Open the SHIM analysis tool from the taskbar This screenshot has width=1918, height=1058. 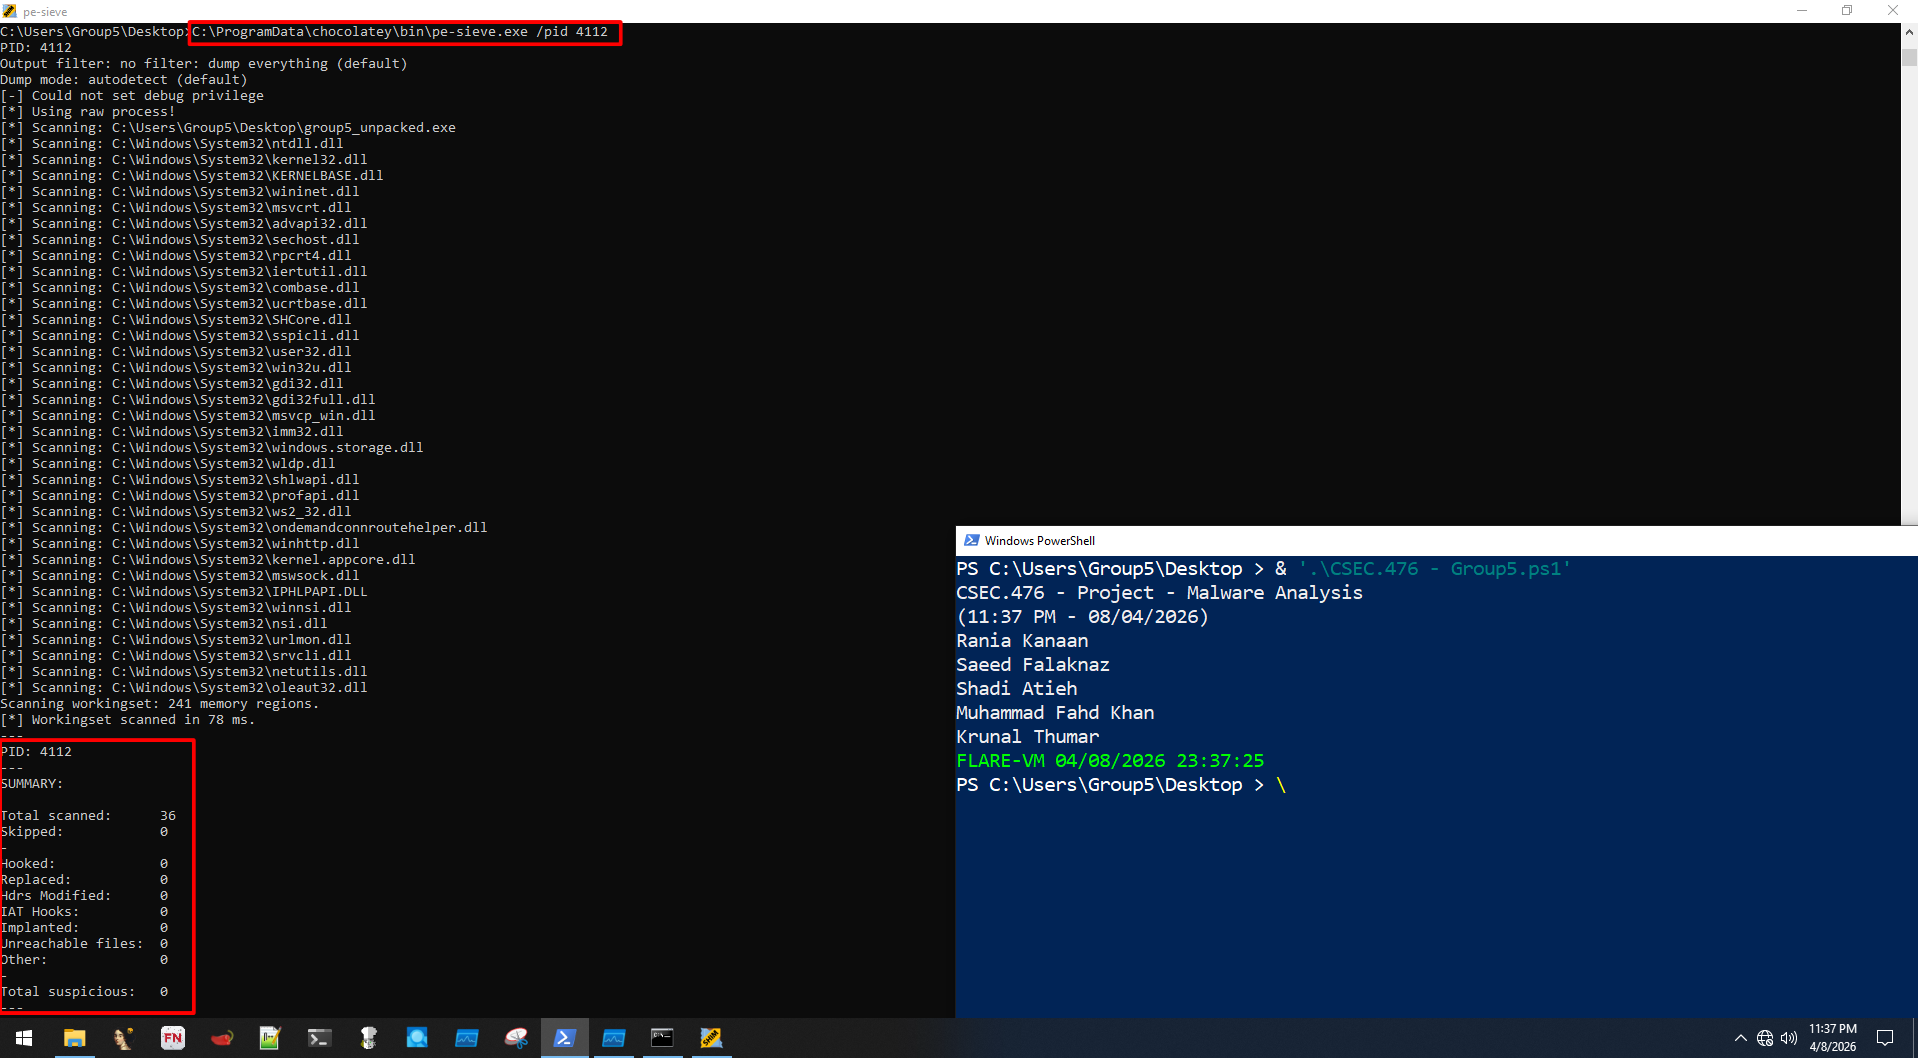tap(712, 1038)
